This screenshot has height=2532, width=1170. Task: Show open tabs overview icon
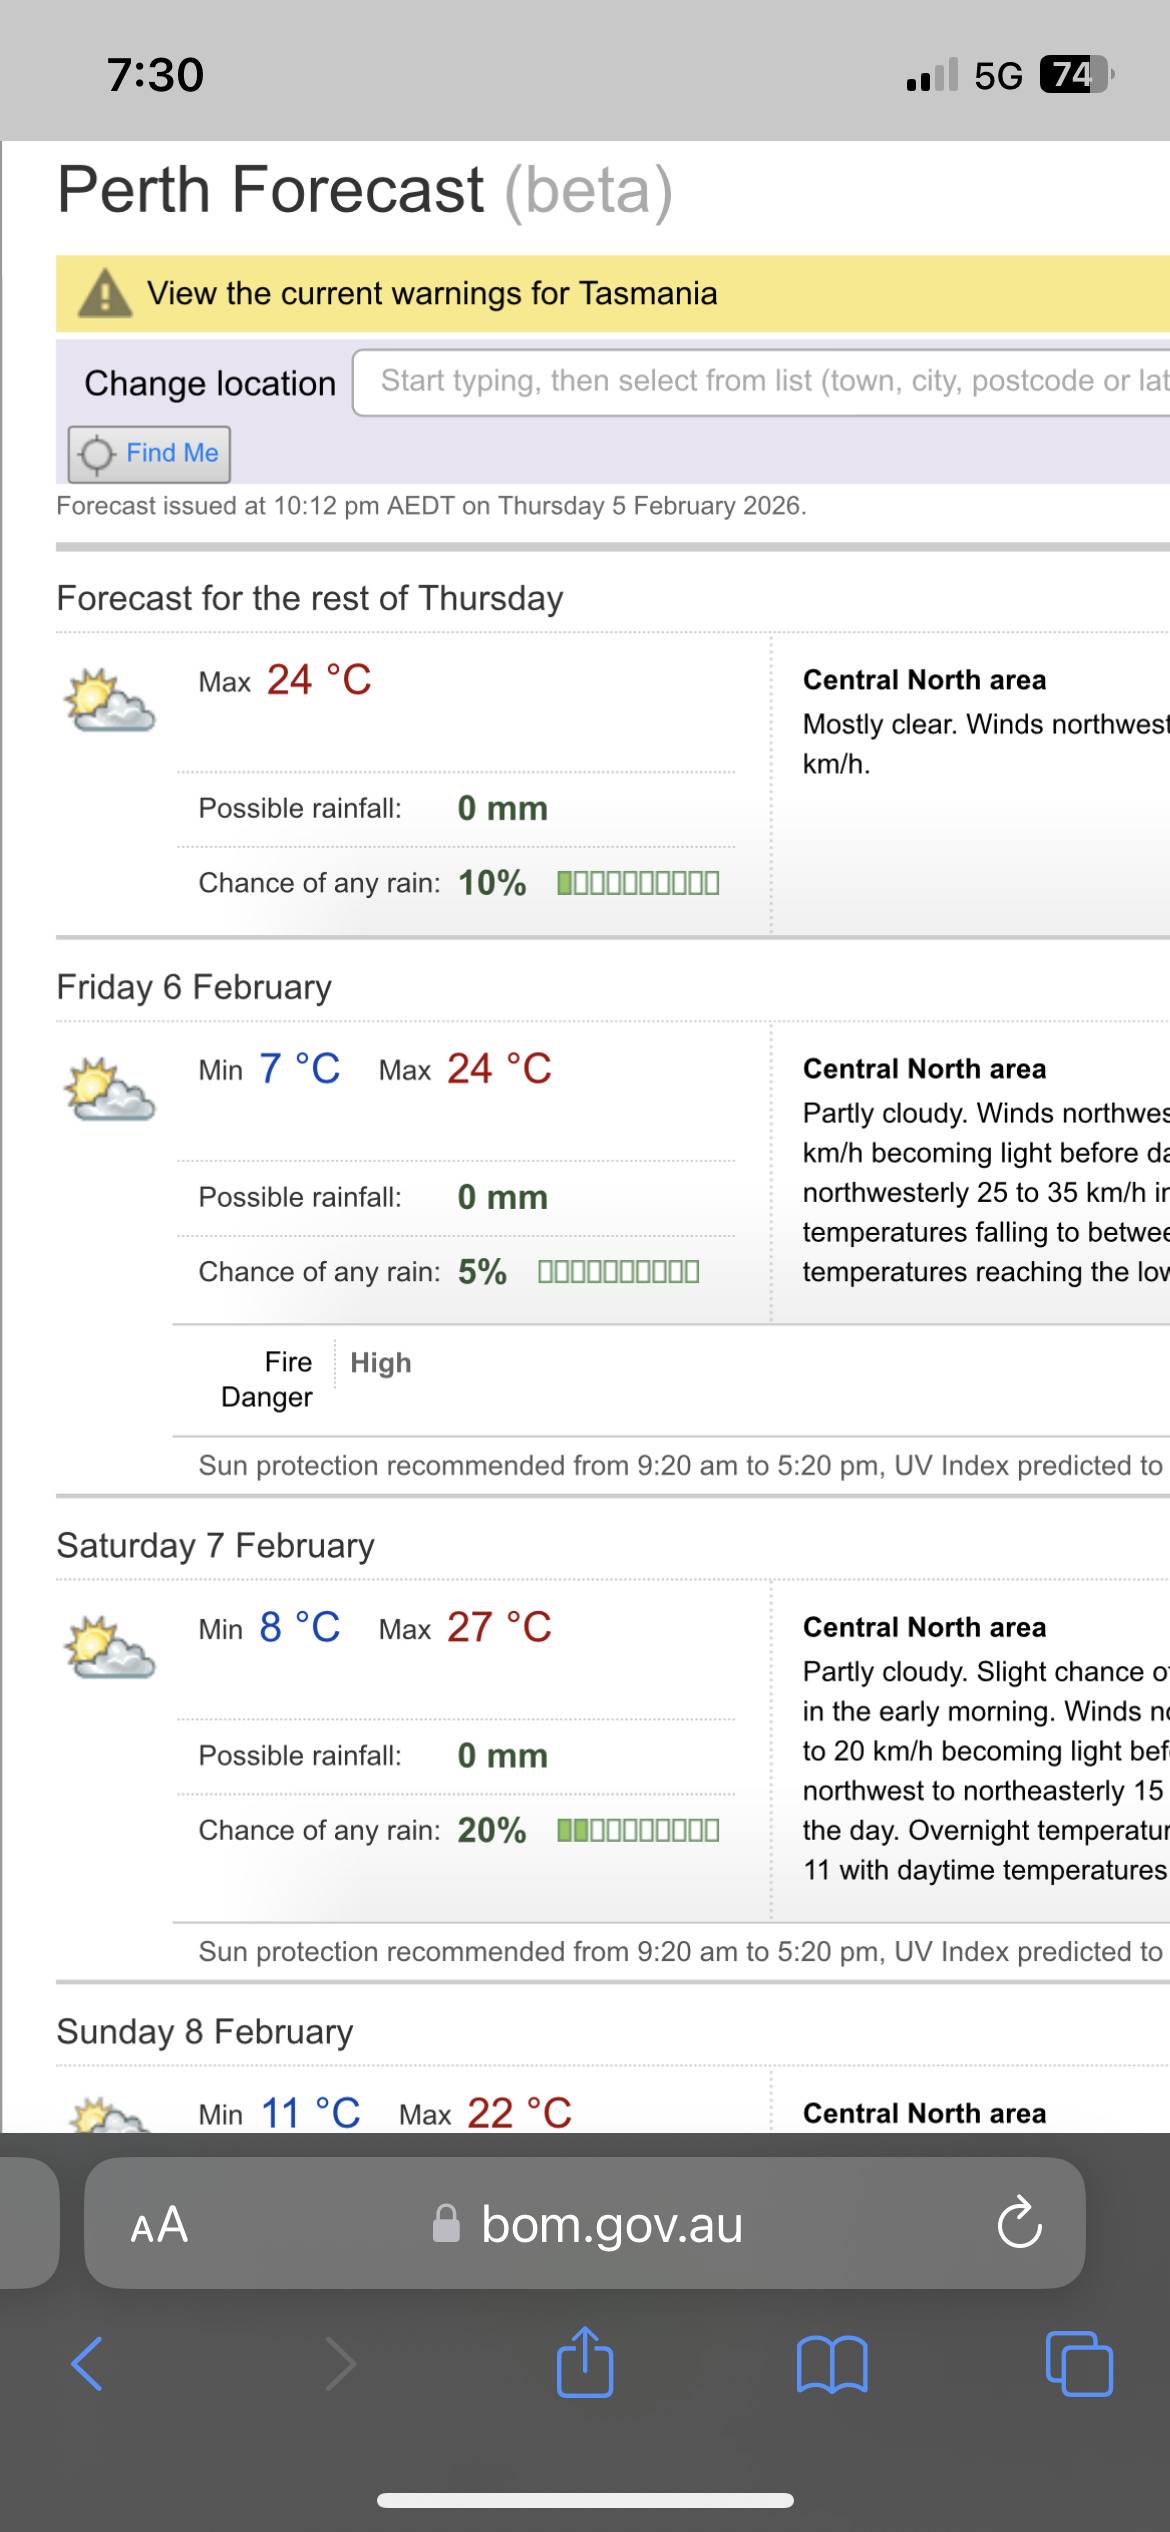click(x=1078, y=2364)
